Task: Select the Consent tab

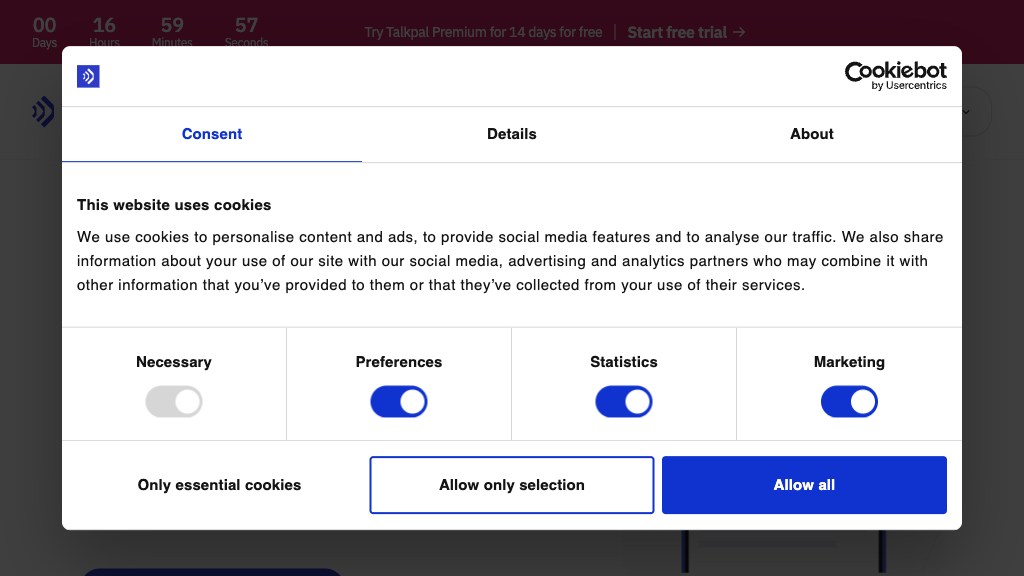Action: coord(211,133)
